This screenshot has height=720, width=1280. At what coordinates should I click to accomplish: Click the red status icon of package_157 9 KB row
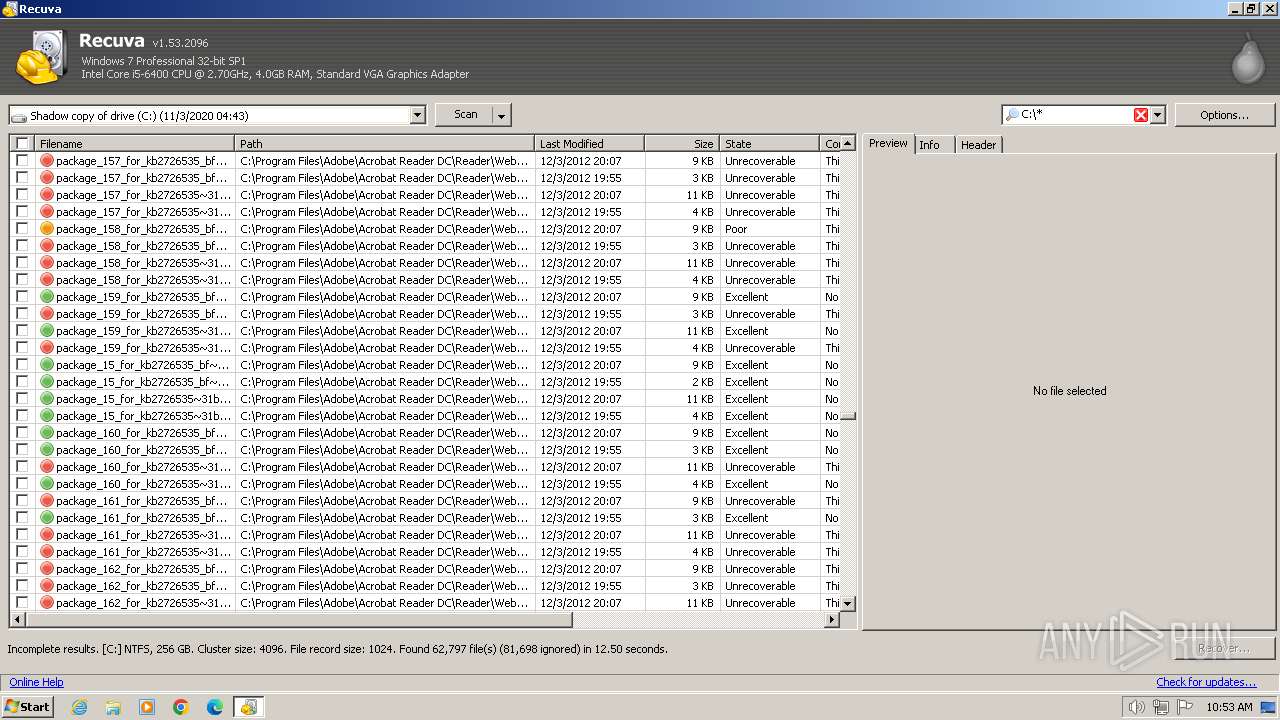point(46,161)
